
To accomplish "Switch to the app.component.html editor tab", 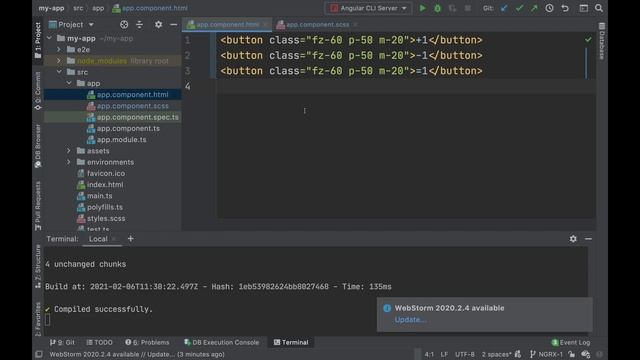I will 227,24.
